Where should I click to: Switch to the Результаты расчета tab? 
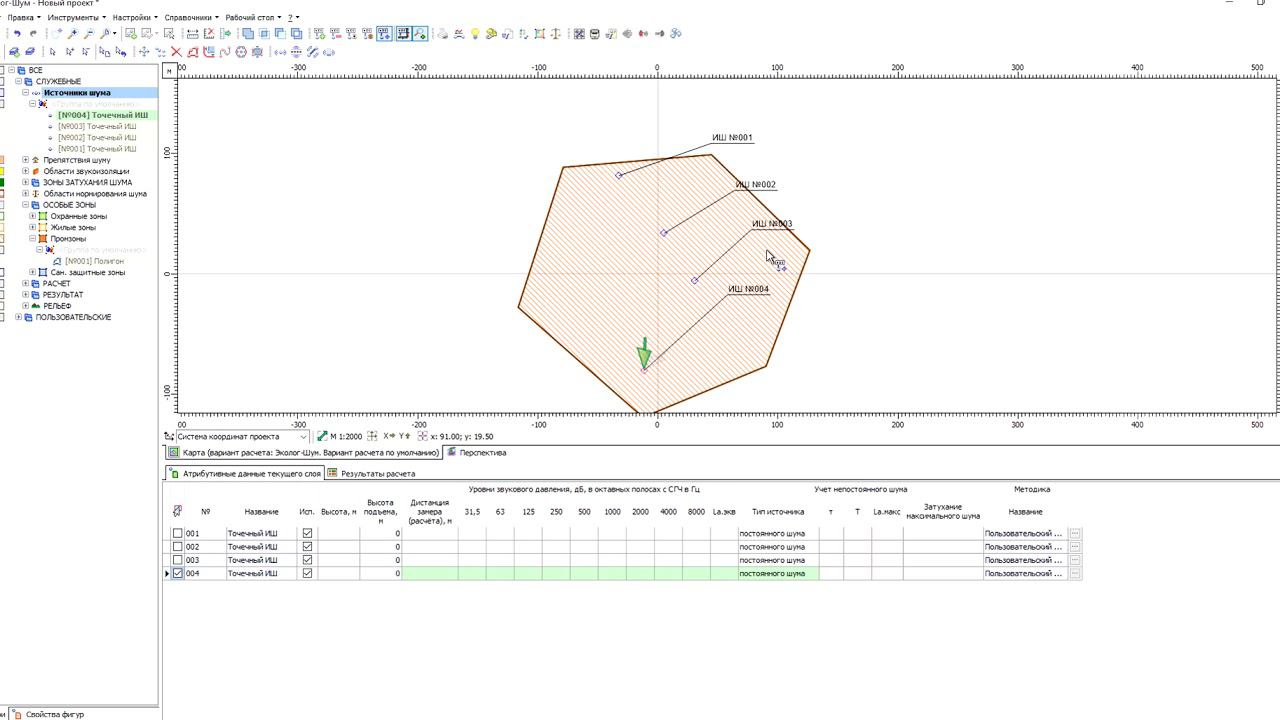pos(377,473)
